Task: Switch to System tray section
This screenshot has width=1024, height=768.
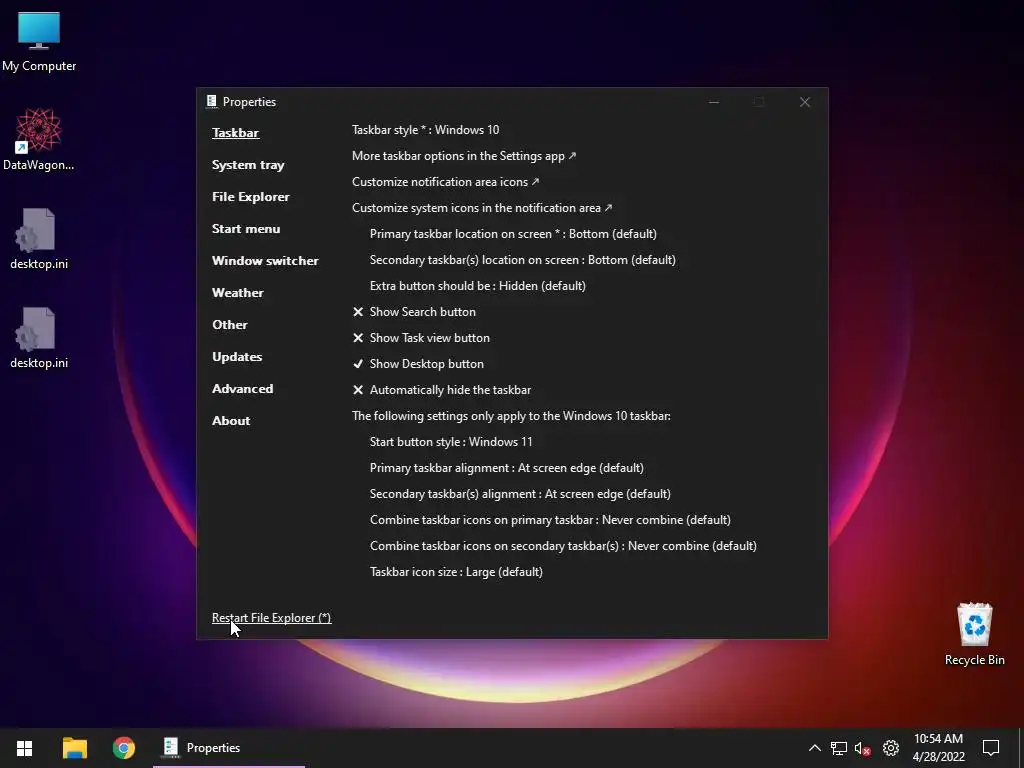Action: [248, 165]
